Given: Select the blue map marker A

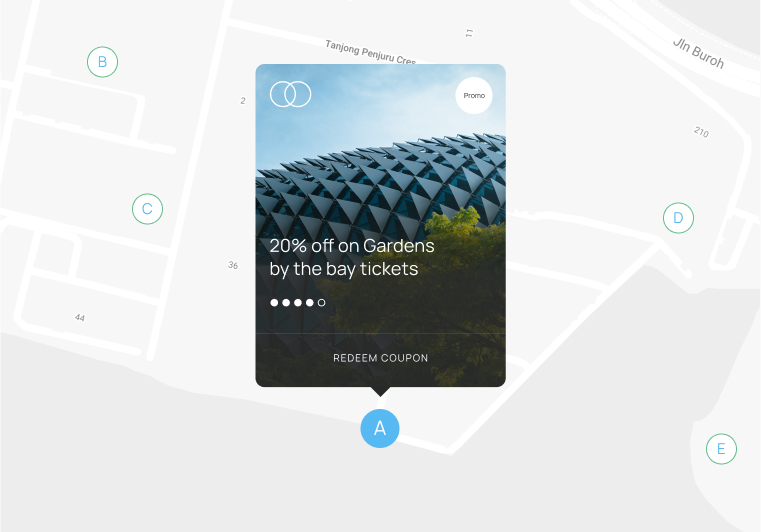Looking at the screenshot, I should click(380, 428).
